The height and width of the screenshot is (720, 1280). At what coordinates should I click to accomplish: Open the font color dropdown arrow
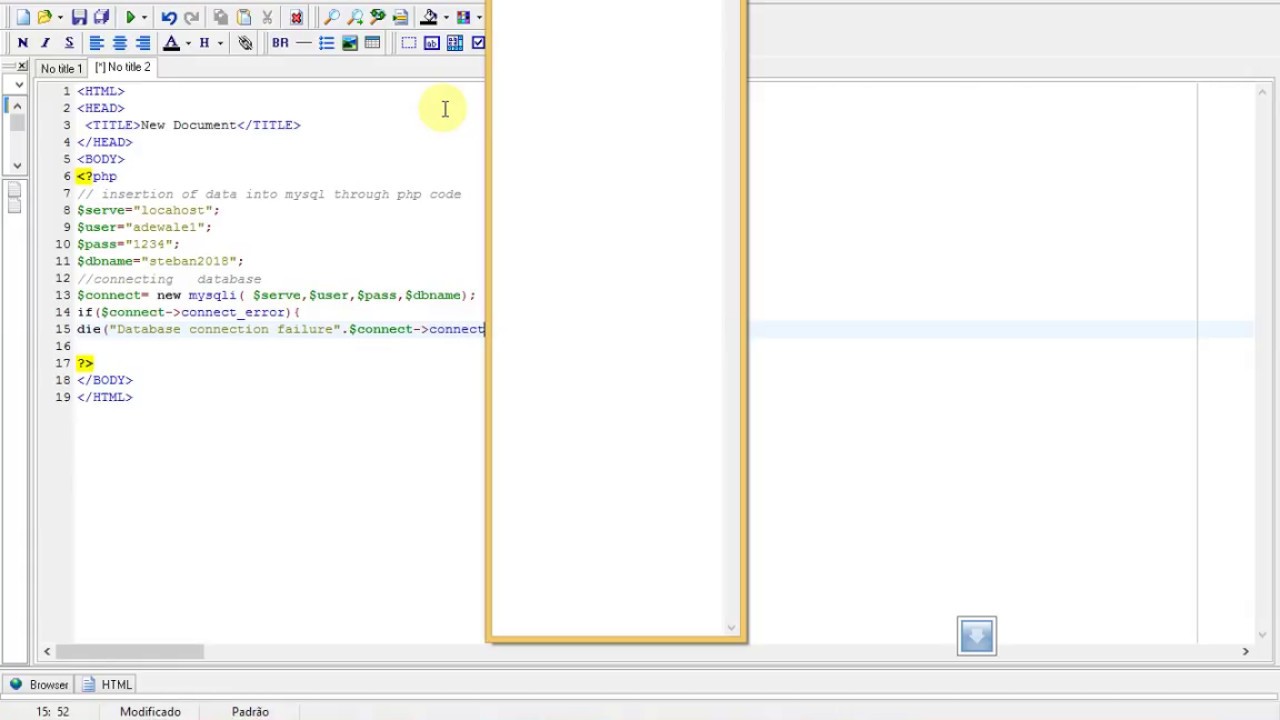[x=187, y=43]
